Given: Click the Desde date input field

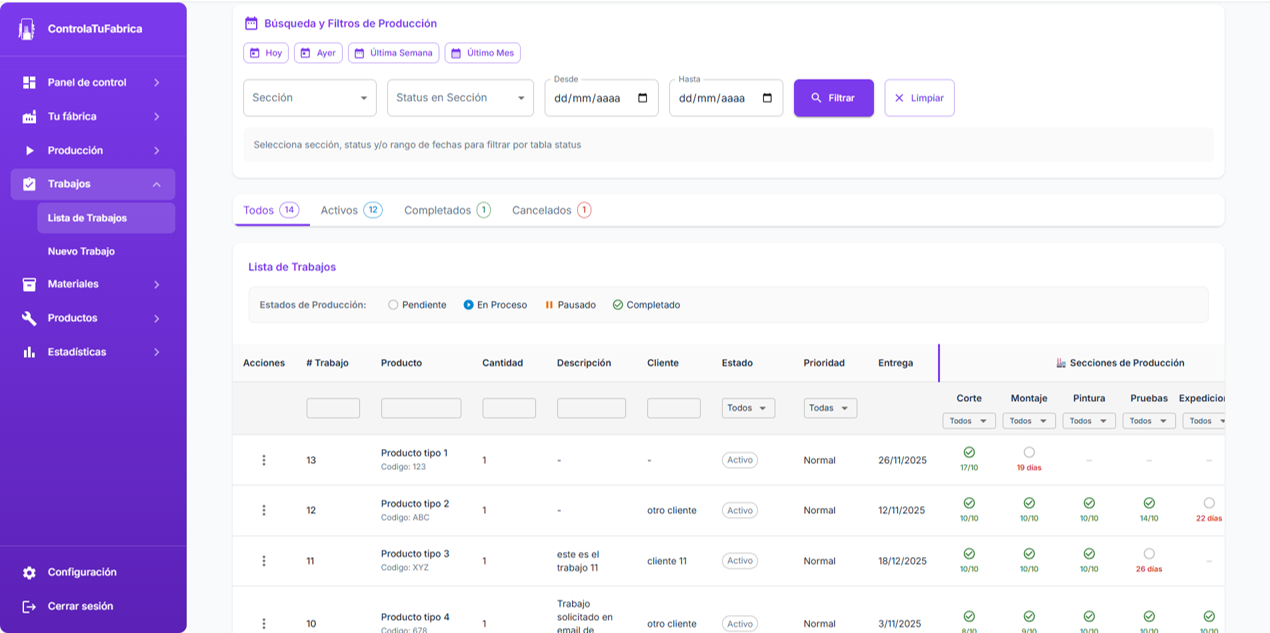Looking at the screenshot, I should (595, 98).
